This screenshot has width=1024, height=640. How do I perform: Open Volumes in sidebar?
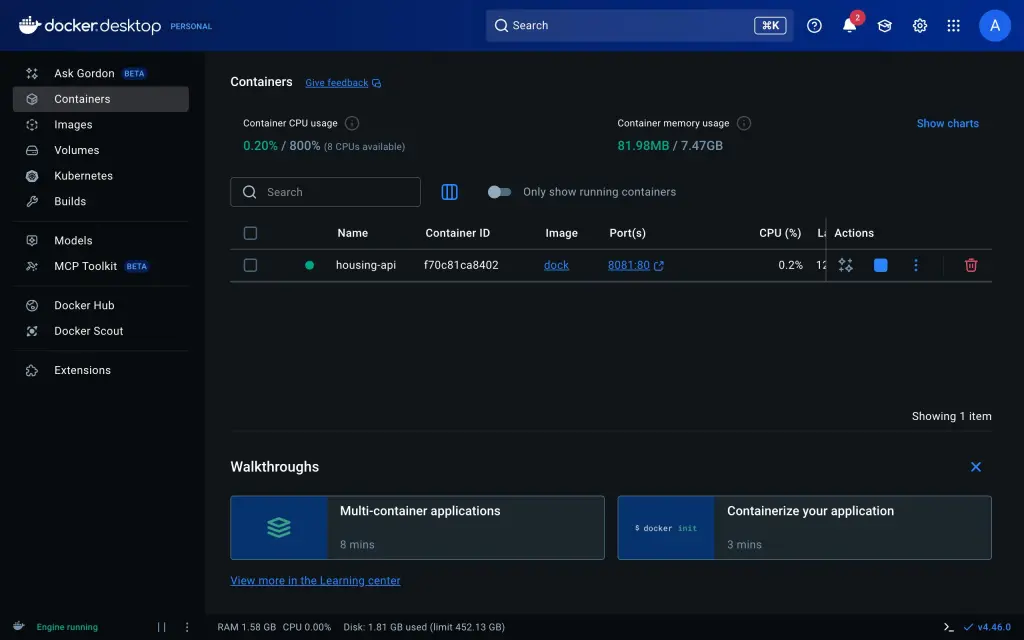pos(101,150)
